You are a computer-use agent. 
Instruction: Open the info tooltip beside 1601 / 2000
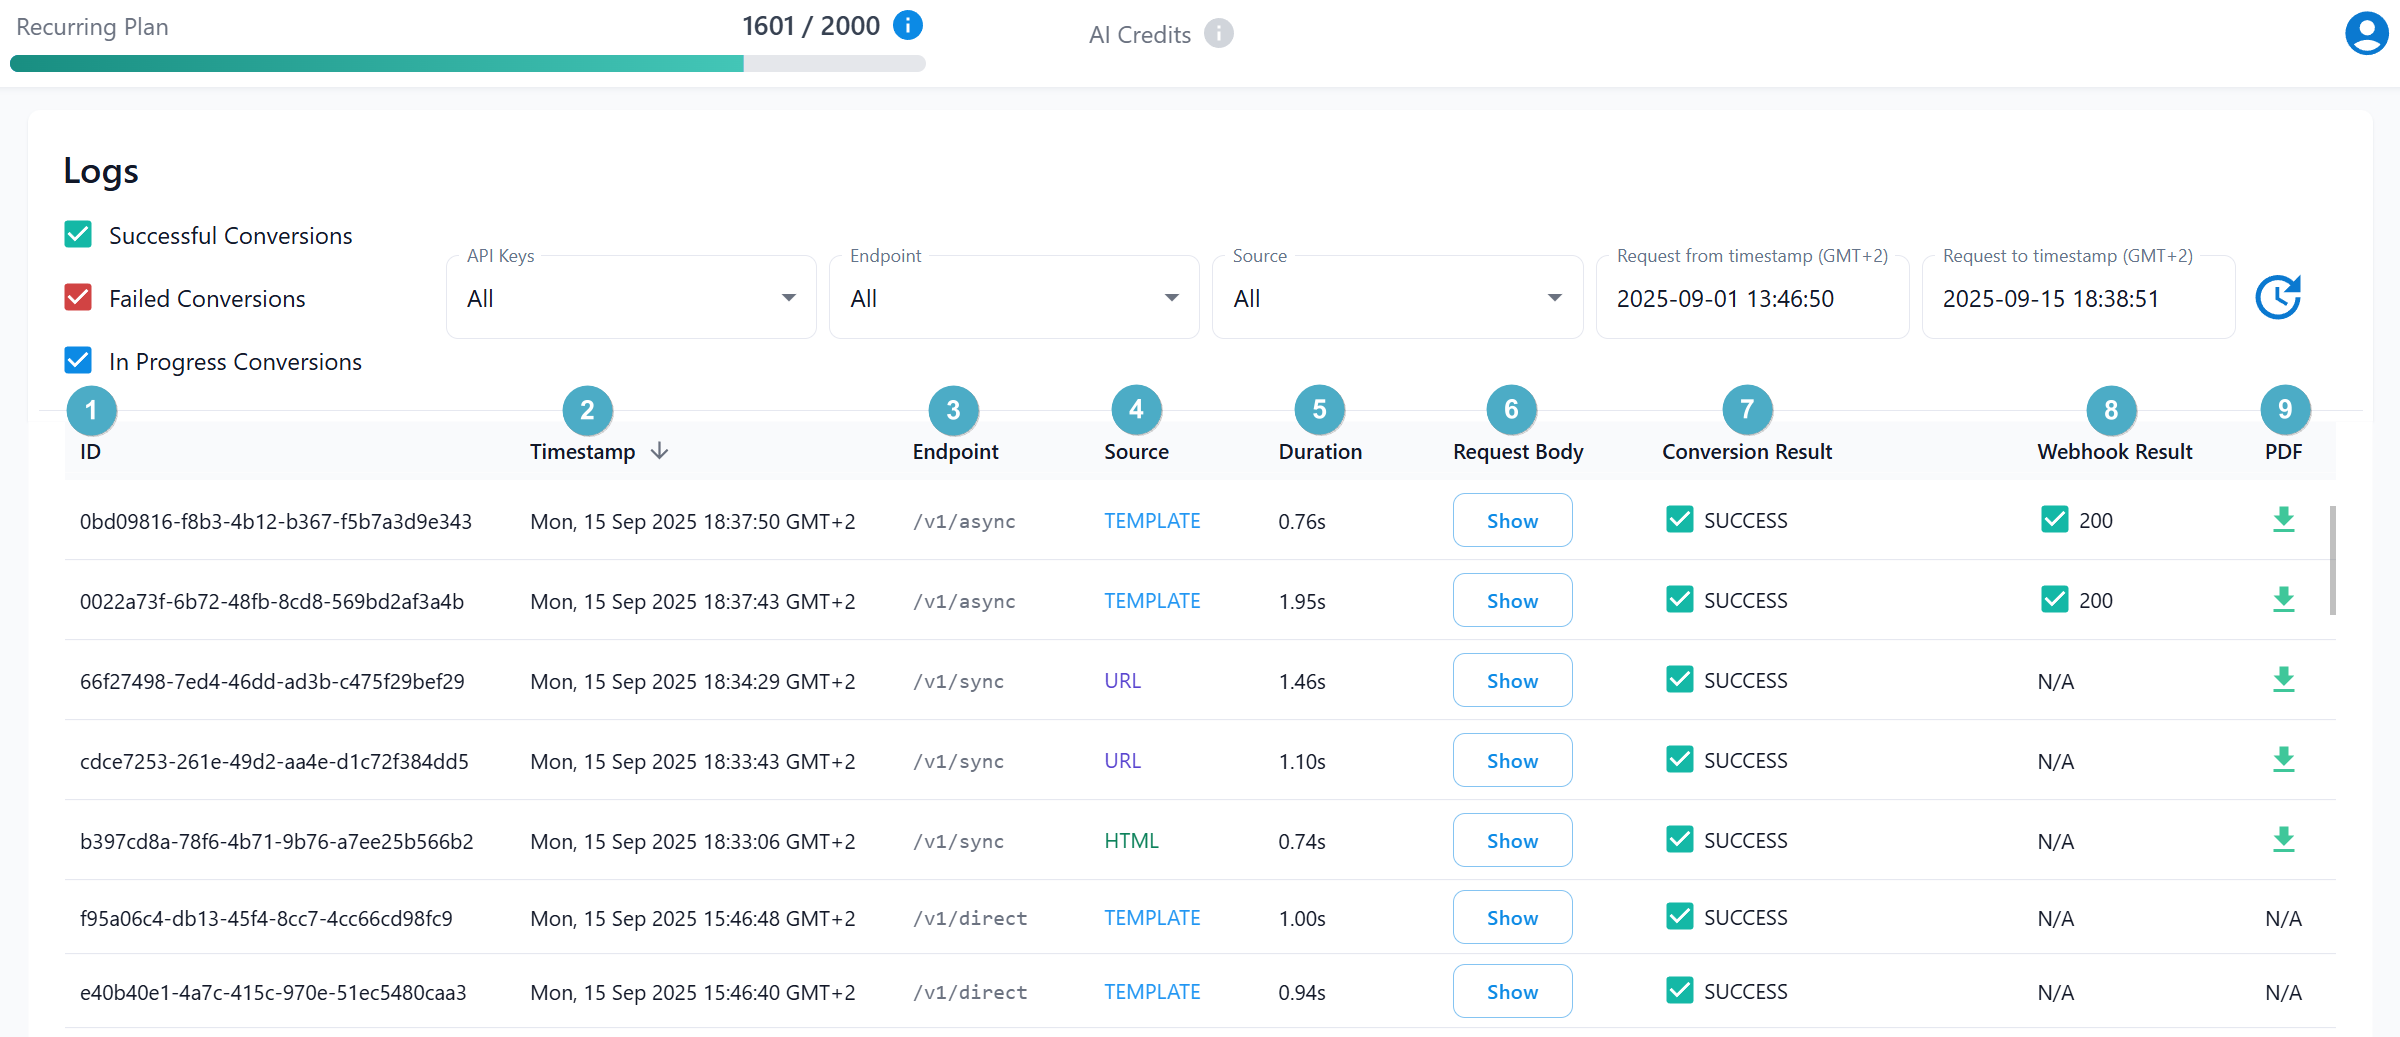908,25
